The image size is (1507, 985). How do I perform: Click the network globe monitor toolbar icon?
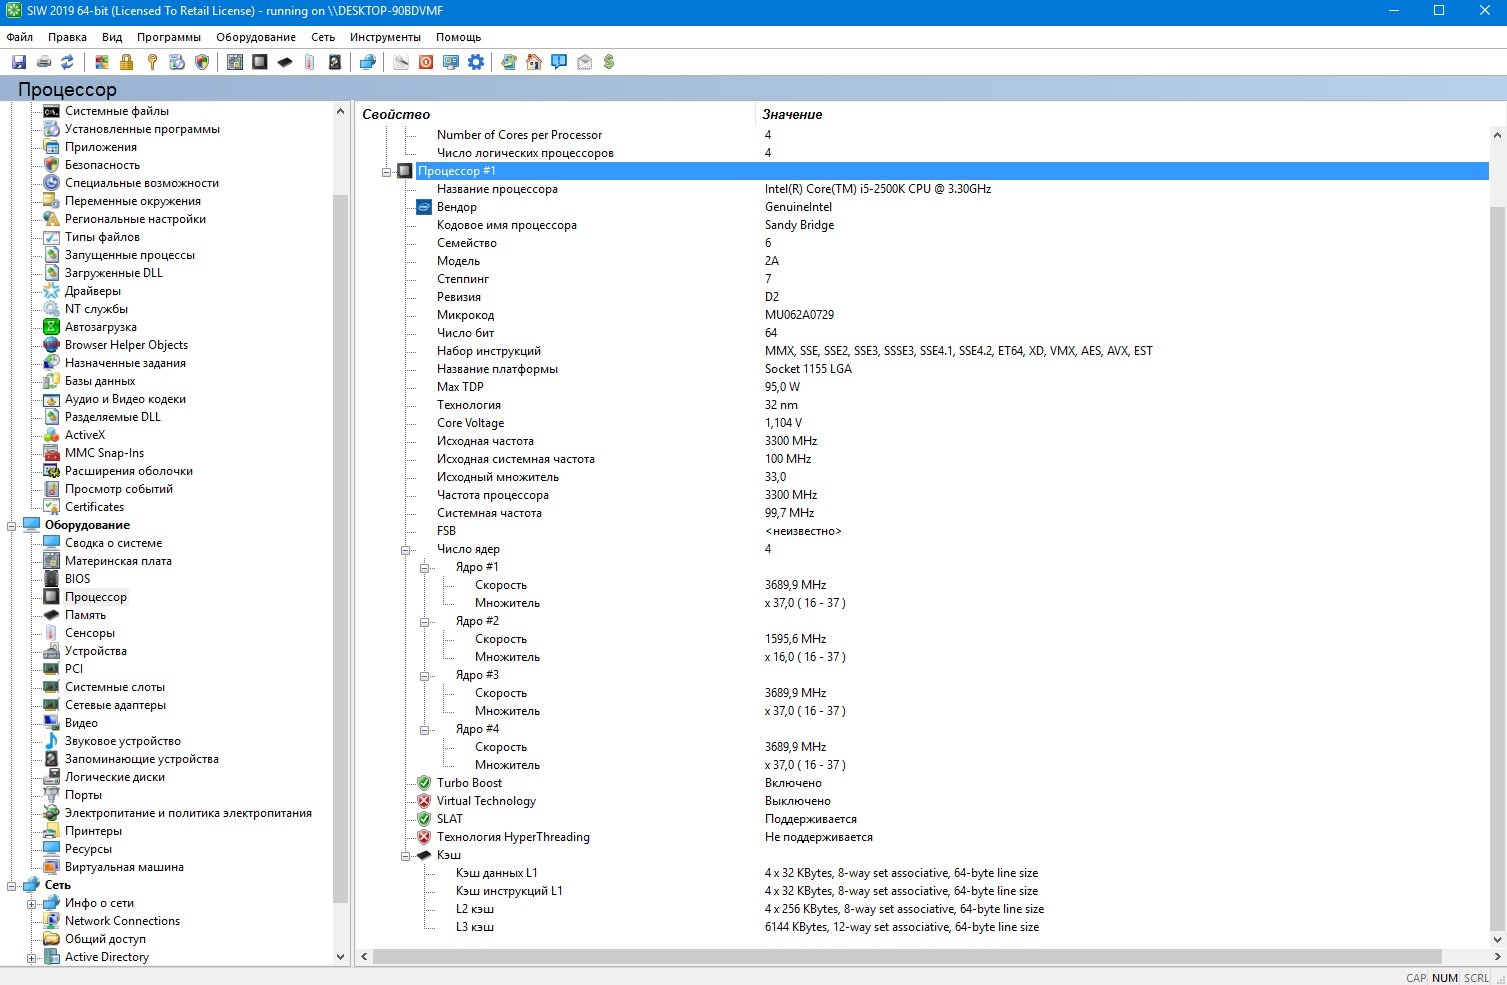point(368,62)
